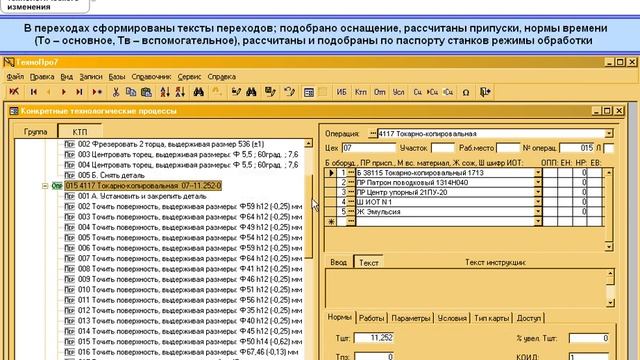
Task: Click the Тшт field showing 11,252
Action: click(374, 338)
